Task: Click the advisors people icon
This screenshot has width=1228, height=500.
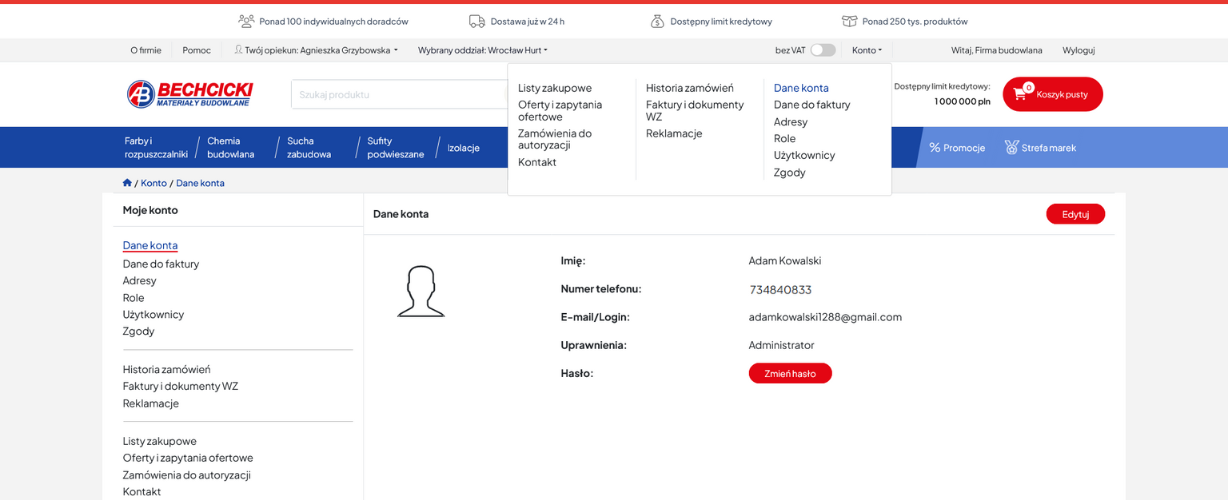Action: (246, 21)
